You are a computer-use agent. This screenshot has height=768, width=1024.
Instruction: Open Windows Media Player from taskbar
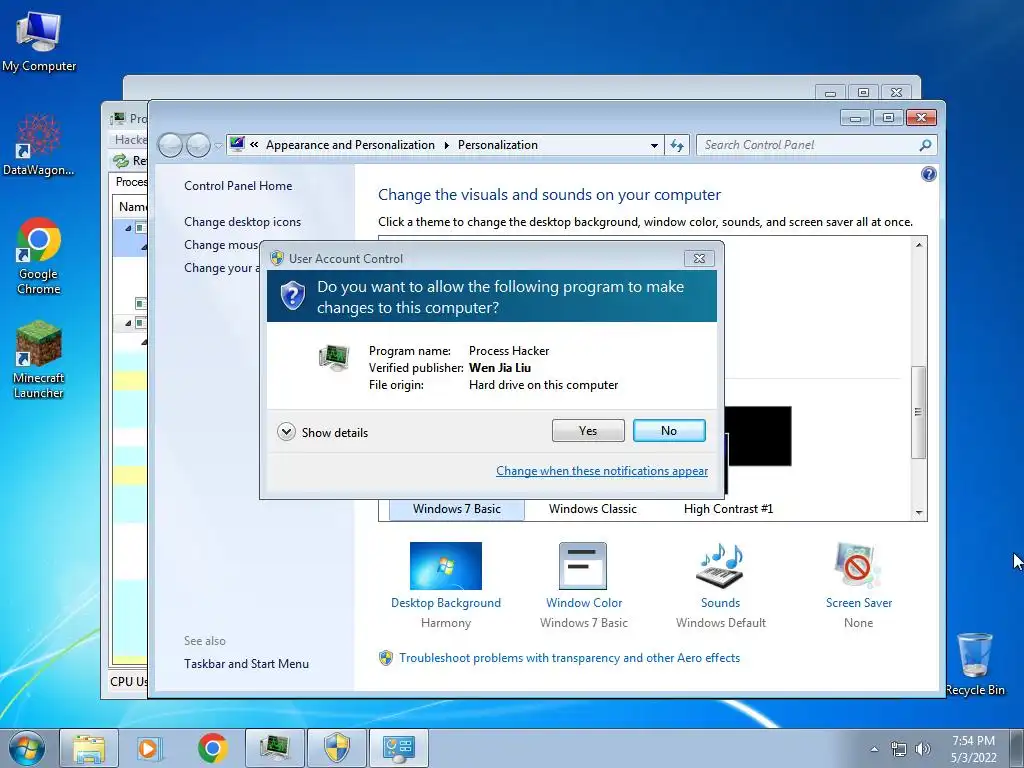[x=150, y=748]
